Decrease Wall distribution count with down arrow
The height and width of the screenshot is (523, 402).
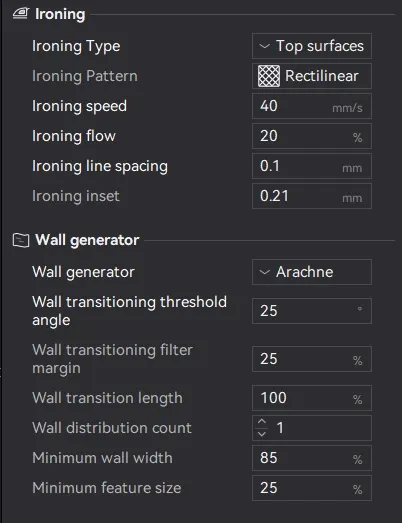click(x=262, y=434)
